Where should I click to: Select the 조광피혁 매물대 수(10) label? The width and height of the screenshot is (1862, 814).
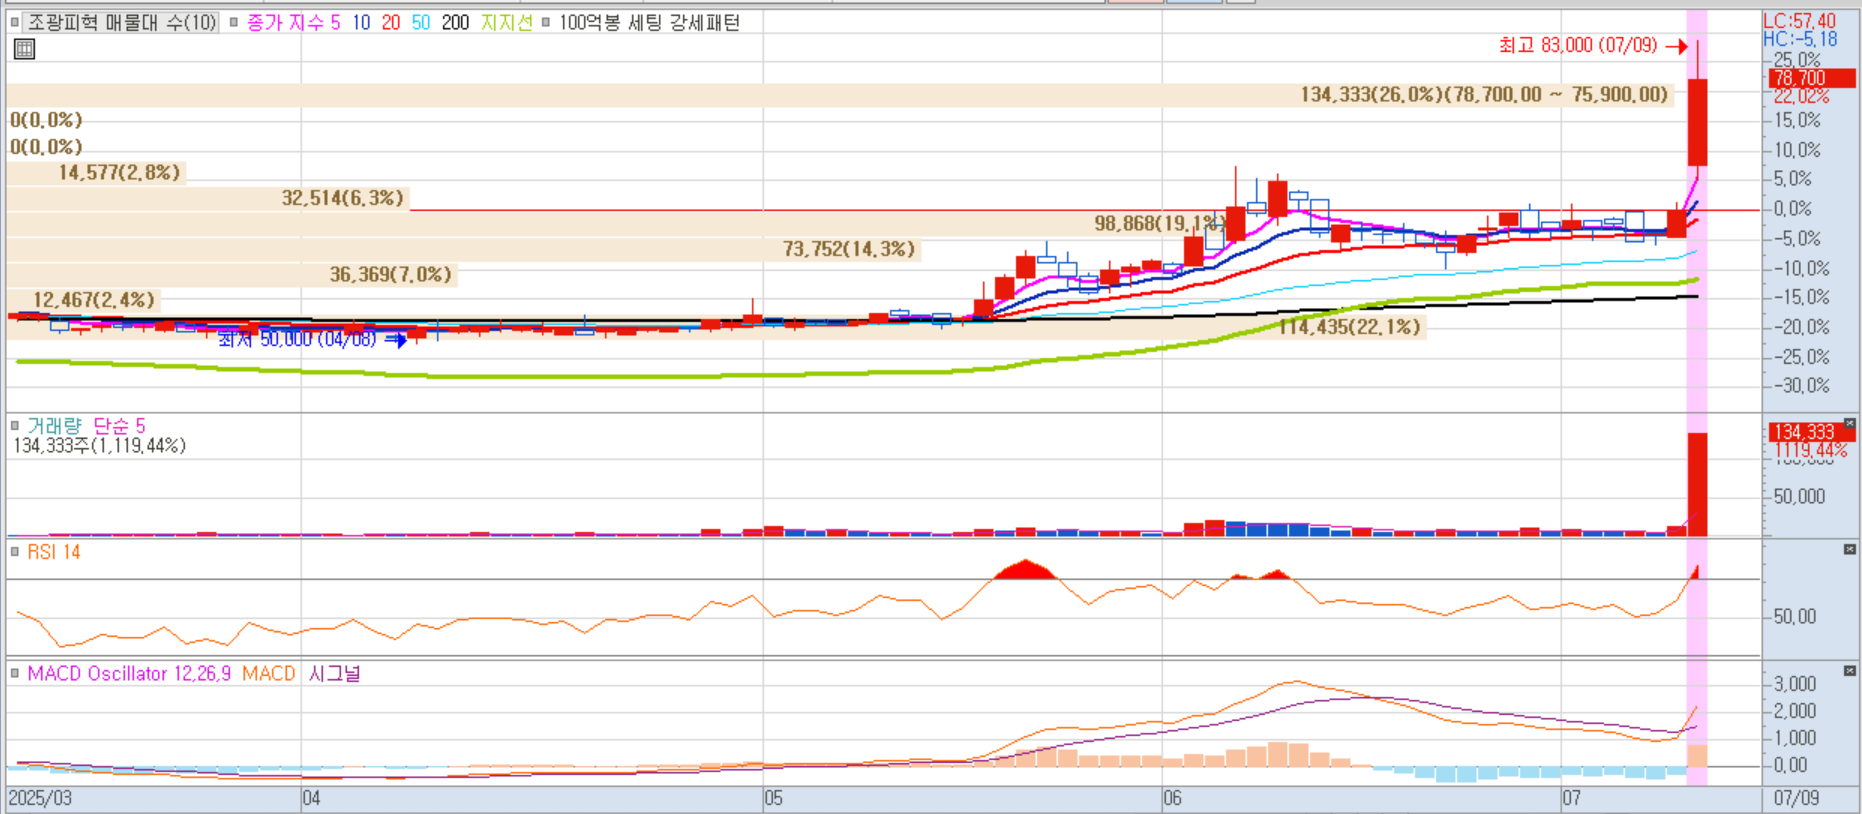[x=121, y=22]
